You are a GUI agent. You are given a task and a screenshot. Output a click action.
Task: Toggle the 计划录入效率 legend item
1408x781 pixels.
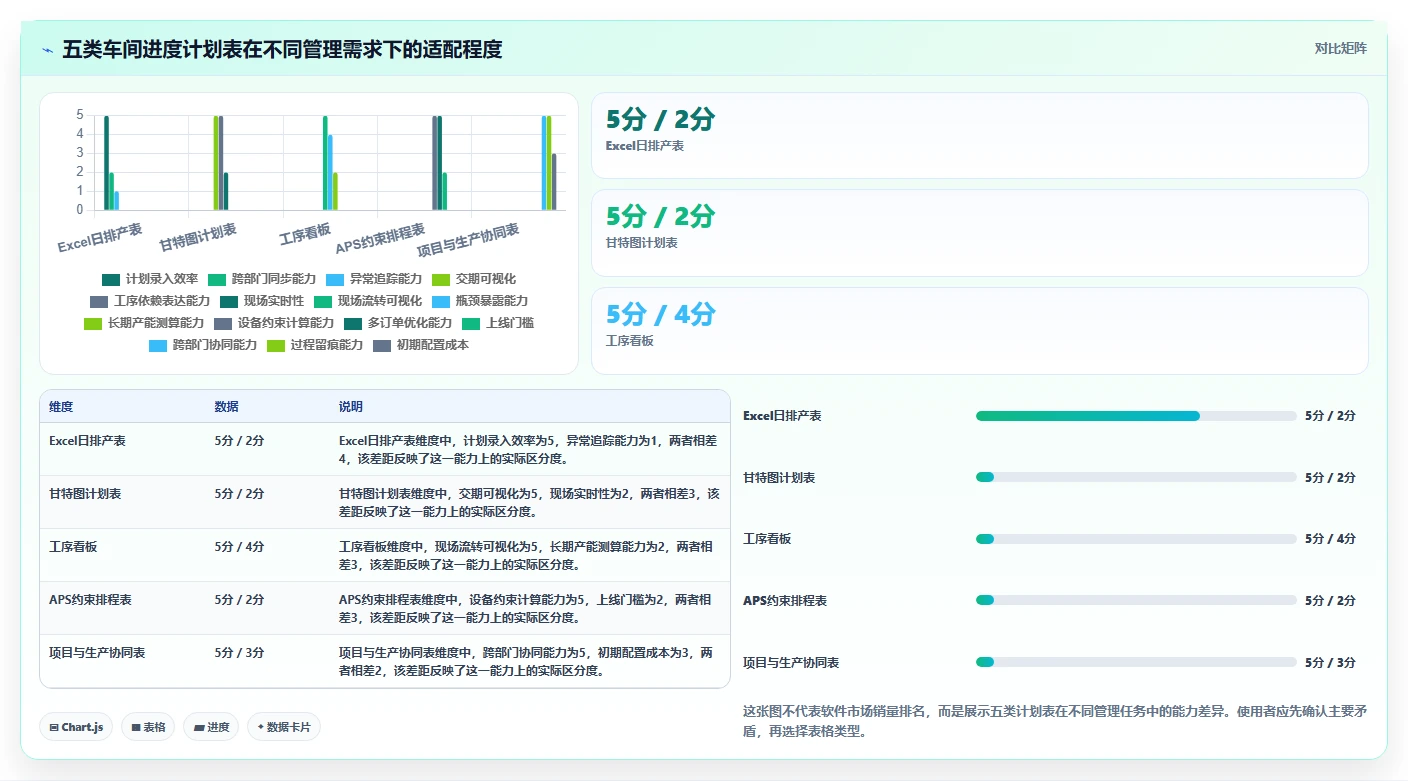(x=150, y=279)
